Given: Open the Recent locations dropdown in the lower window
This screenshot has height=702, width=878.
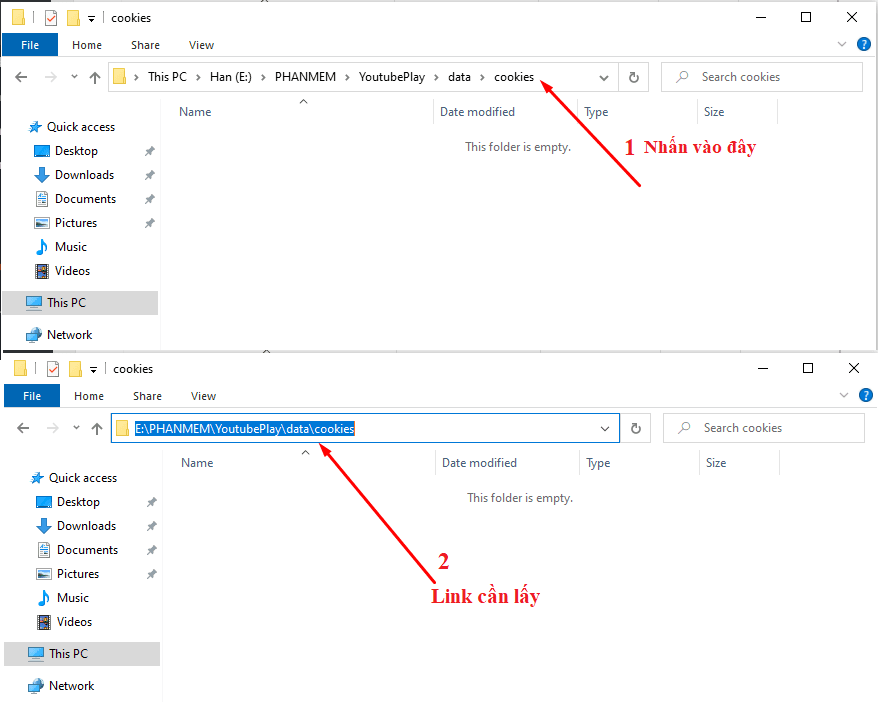Looking at the screenshot, I should pyautogui.click(x=76, y=428).
